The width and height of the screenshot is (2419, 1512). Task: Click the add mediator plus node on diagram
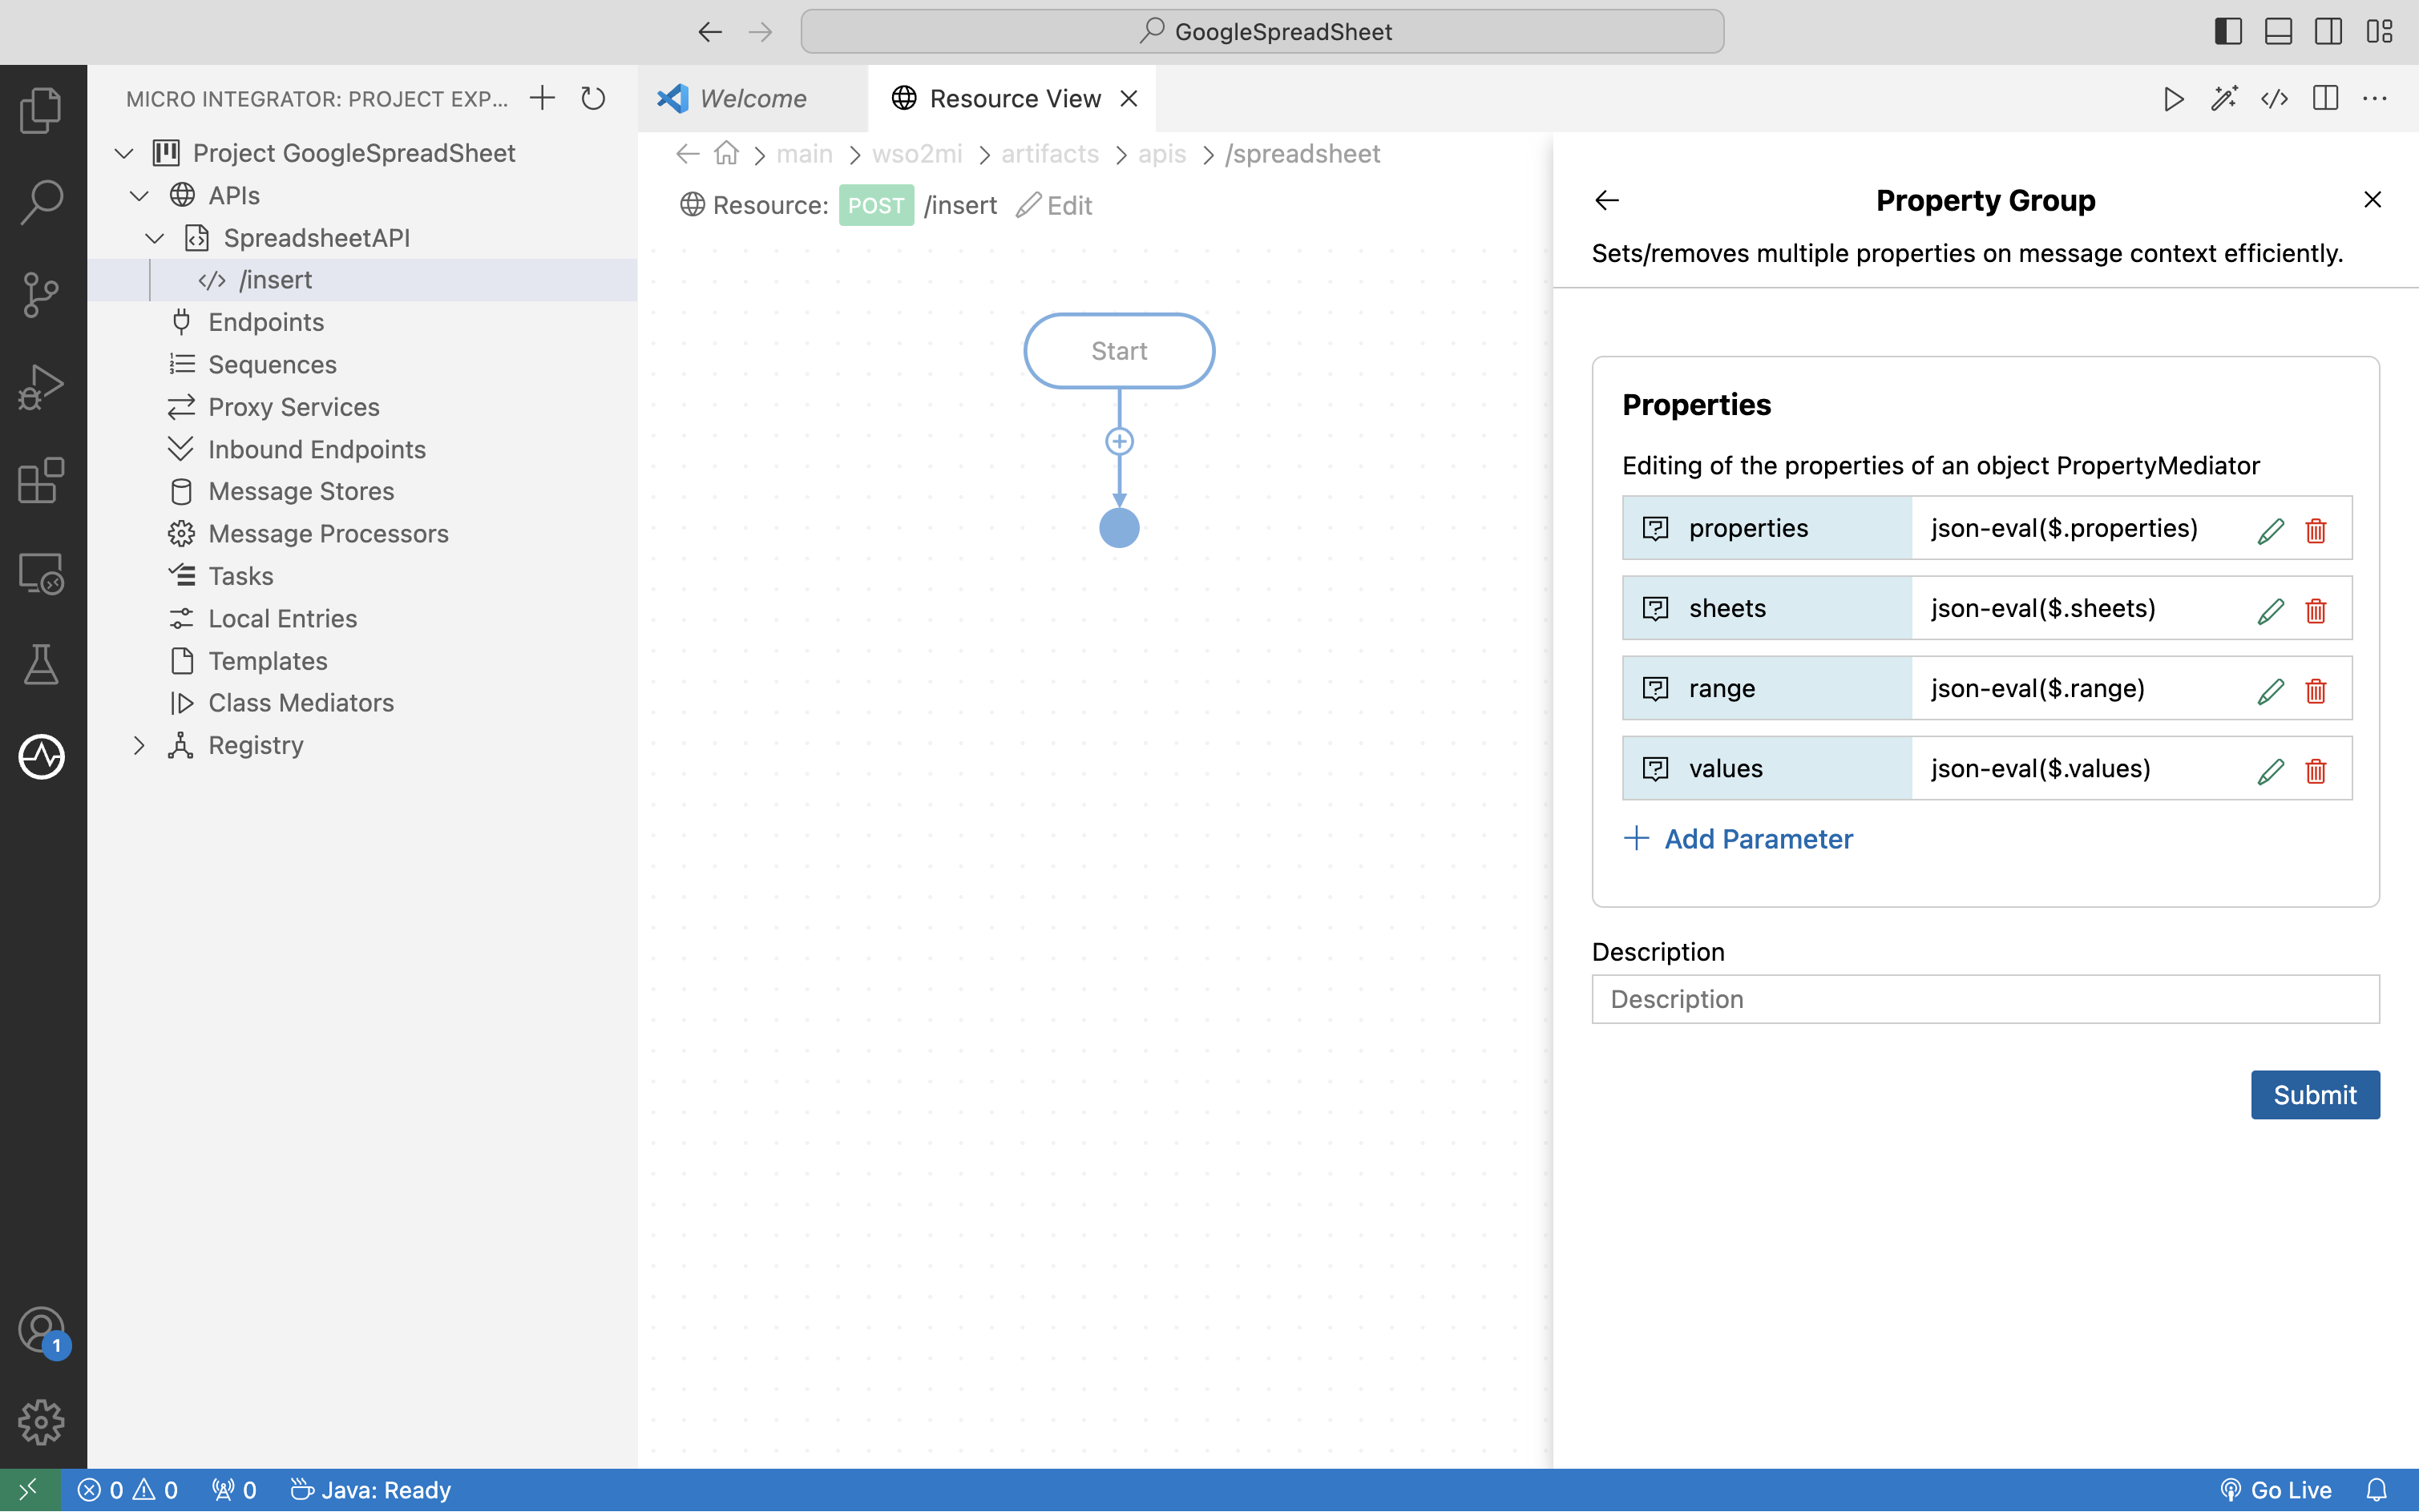click(1119, 441)
